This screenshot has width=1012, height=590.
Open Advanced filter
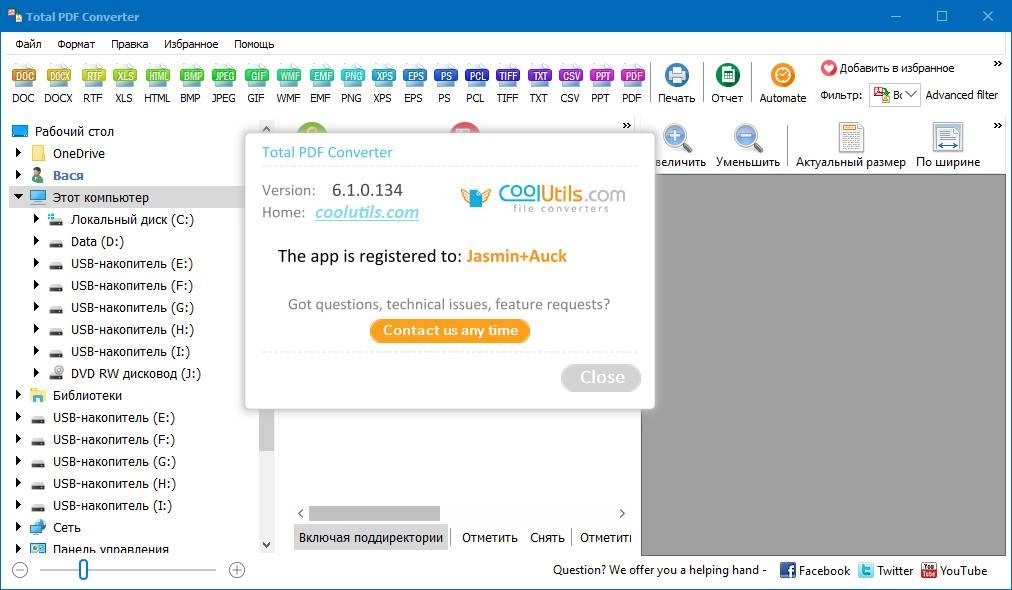(962, 95)
